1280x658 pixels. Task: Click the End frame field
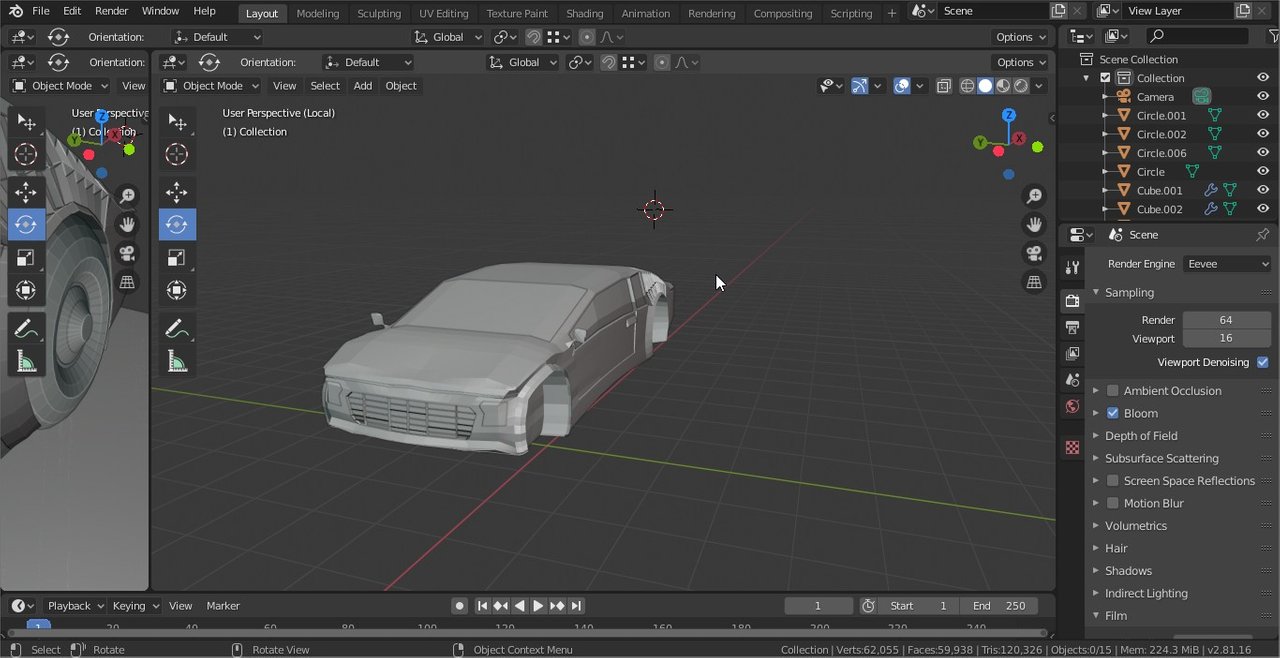[x=999, y=606]
